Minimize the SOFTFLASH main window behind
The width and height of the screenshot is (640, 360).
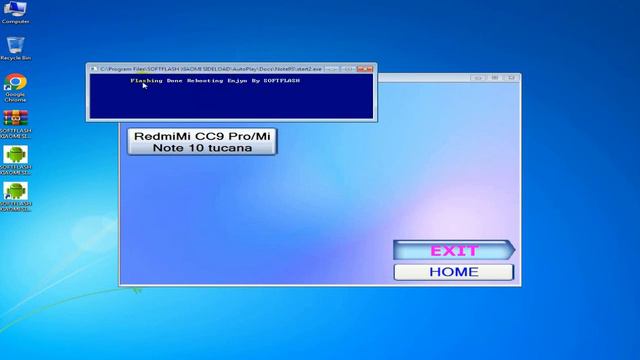(x=478, y=78)
